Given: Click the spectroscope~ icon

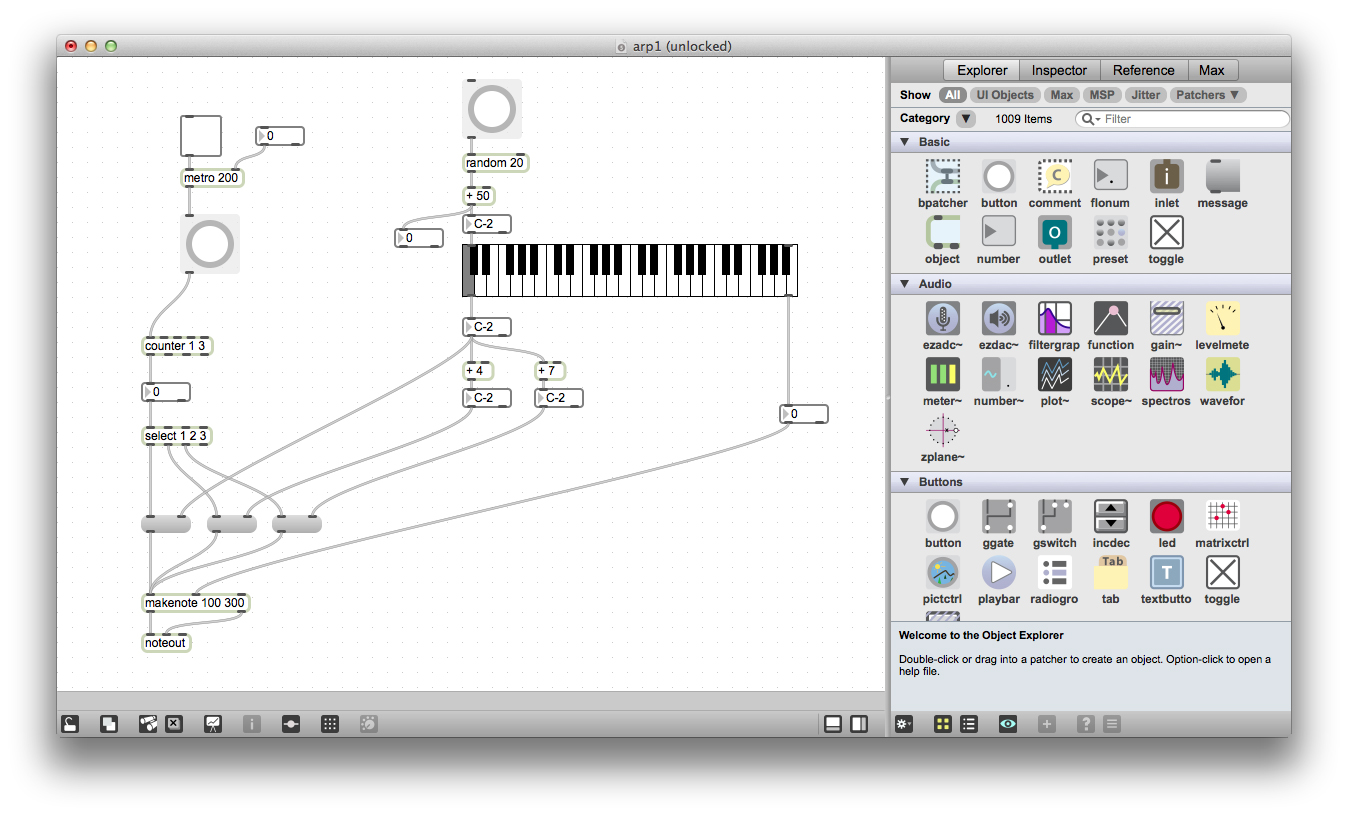Looking at the screenshot, I should pos(1166,375).
